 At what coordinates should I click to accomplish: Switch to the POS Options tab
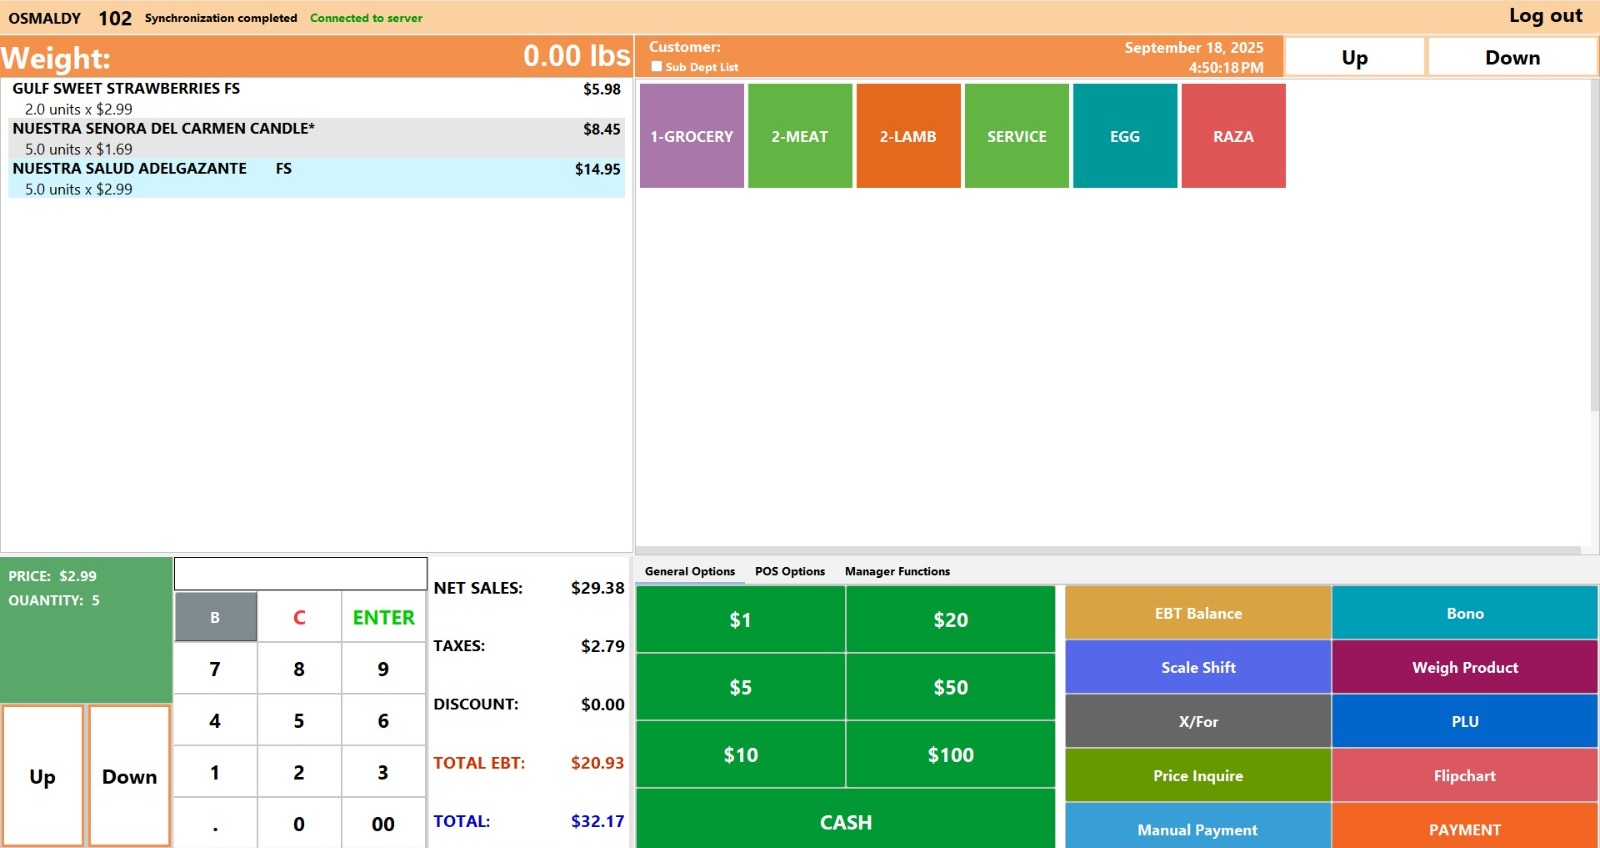(x=790, y=571)
